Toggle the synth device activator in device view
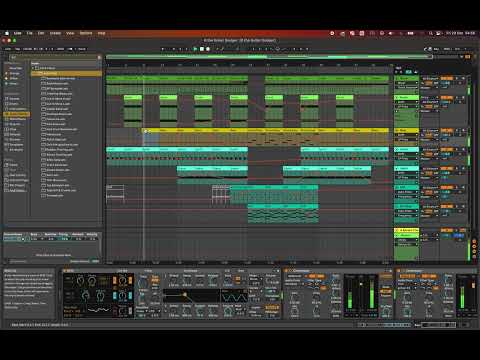The width and height of the screenshot is (480, 360). [66, 271]
